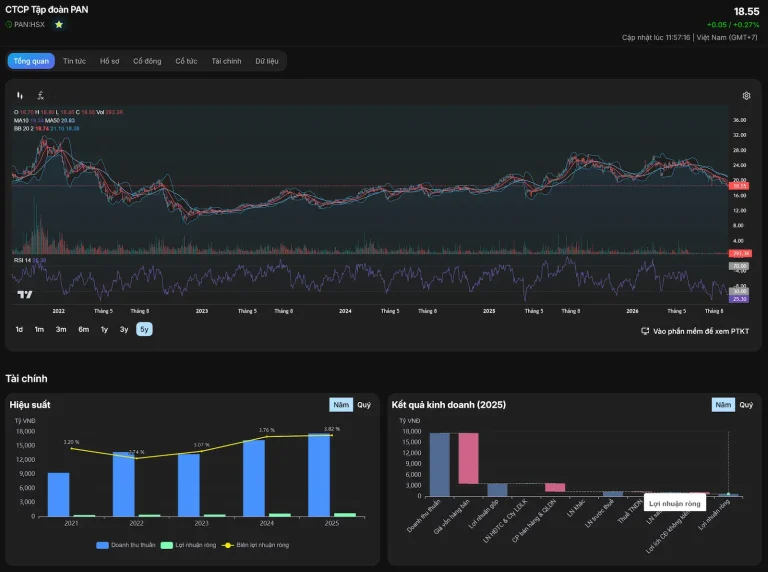Open the Tin tức tab
This screenshot has width=768, height=572.
[x=74, y=61]
